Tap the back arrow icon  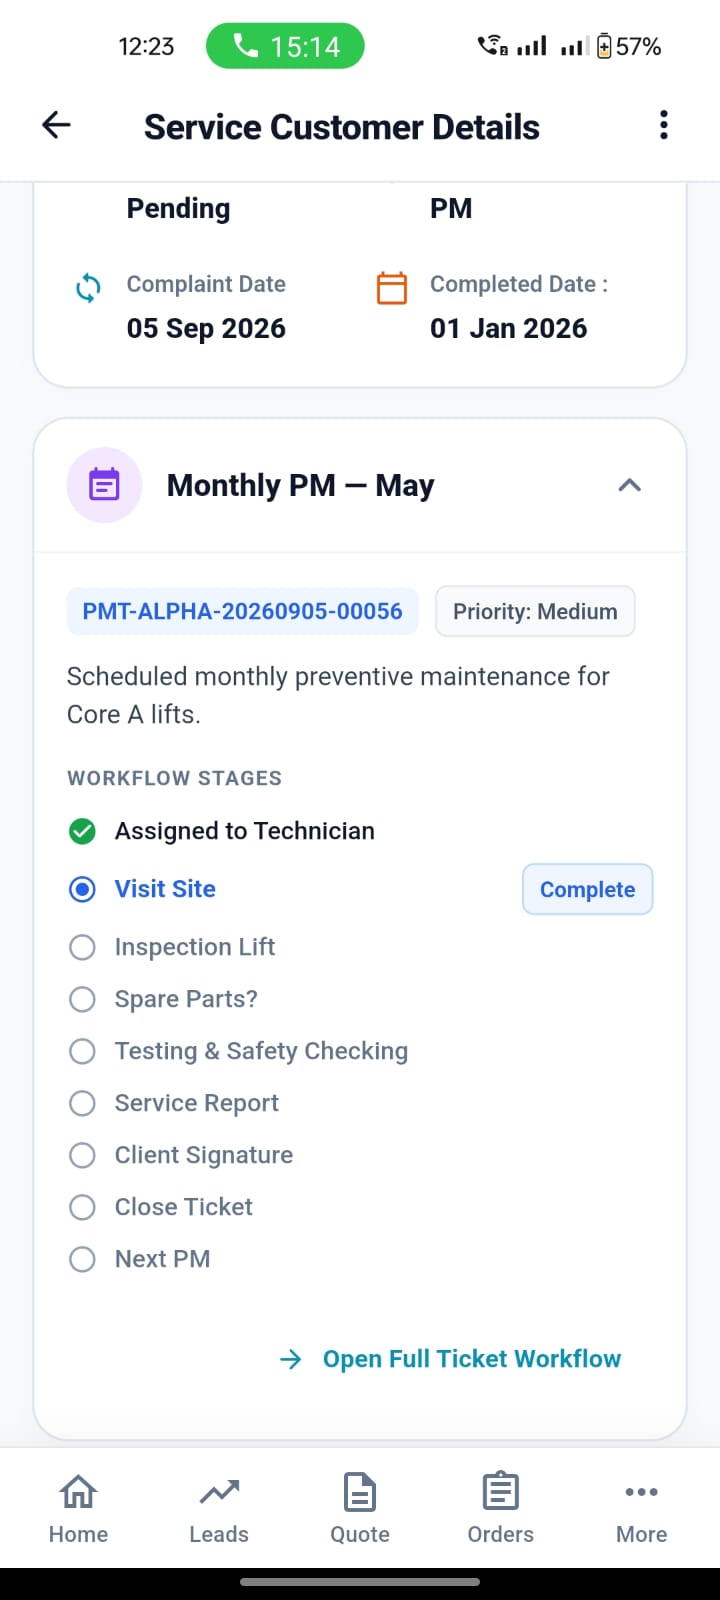56,125
